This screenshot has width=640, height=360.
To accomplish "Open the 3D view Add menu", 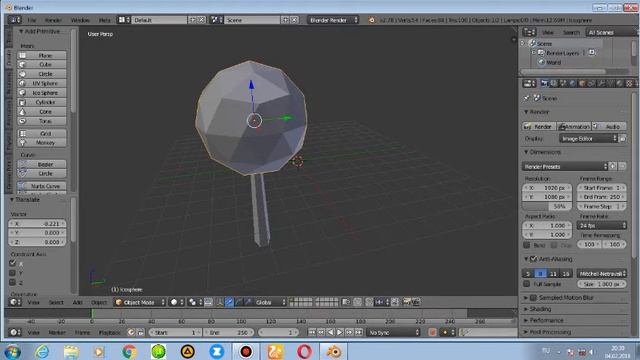I will pyautogui.click(x=77, y=302).
